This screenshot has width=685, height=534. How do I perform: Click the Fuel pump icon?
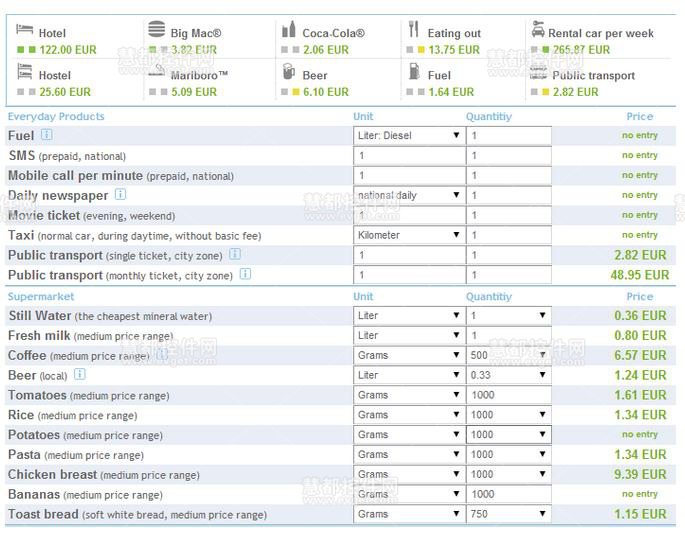click(x=413, y=72)
